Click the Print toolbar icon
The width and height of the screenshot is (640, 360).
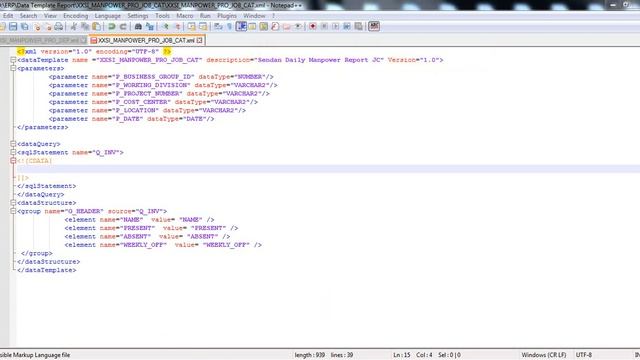[58, 27]
